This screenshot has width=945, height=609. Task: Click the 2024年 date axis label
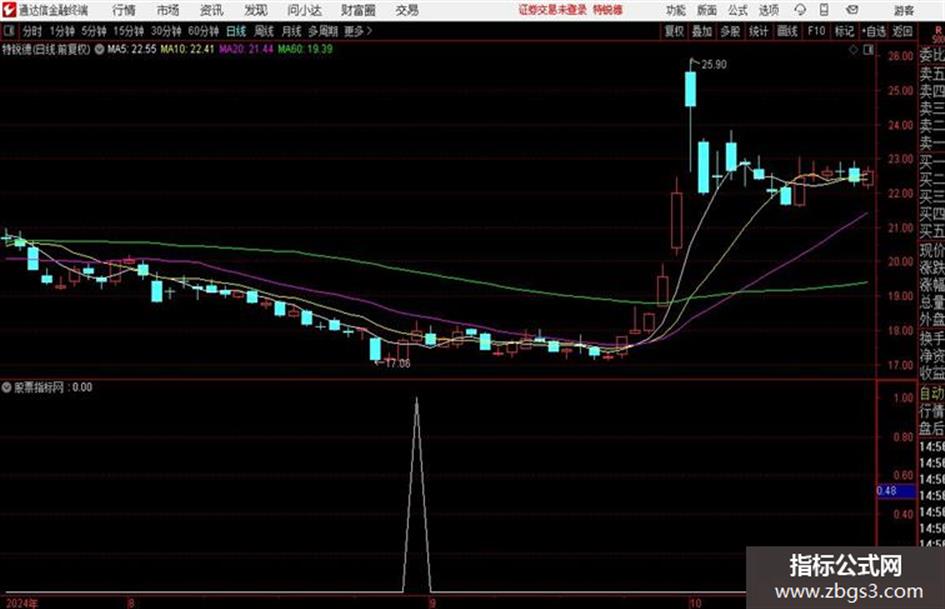22,603
